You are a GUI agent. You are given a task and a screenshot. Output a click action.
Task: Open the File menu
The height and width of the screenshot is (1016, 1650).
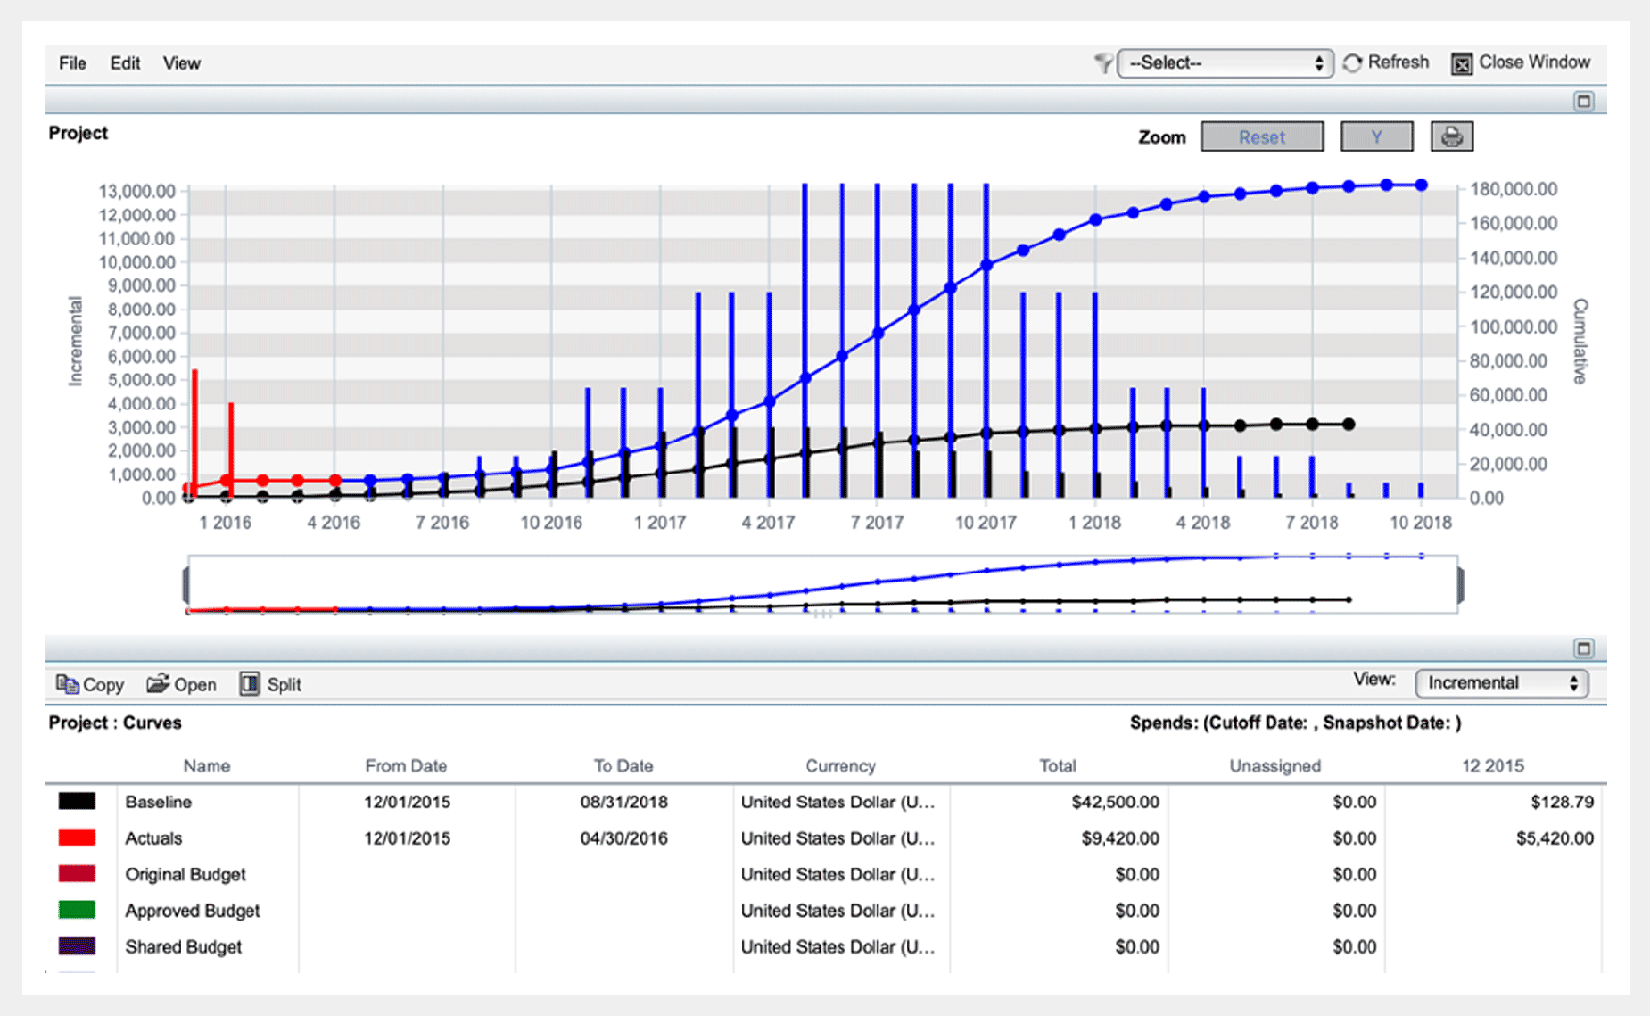tap(72, 63)
